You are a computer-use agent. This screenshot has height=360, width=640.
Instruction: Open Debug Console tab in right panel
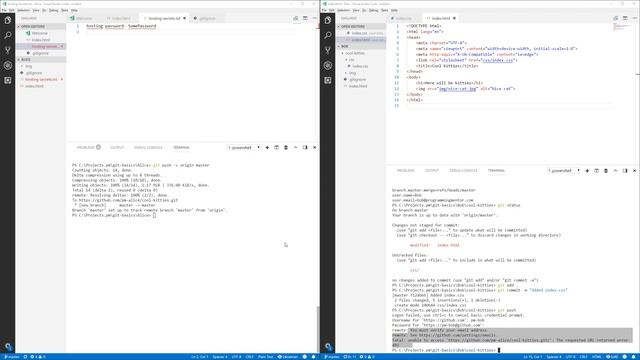[x=463, y=171]
